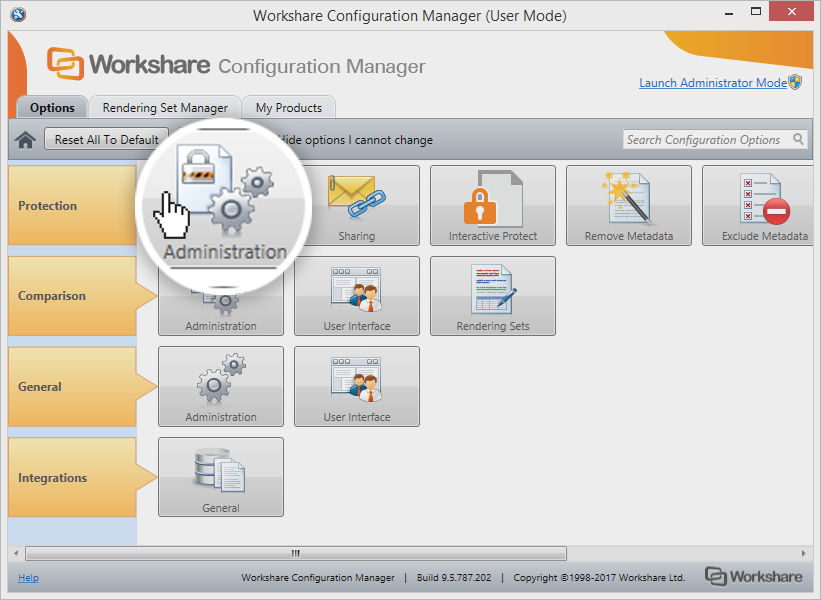Click the search magnifier icon
The image size is (821, 600).
point(798,139)
